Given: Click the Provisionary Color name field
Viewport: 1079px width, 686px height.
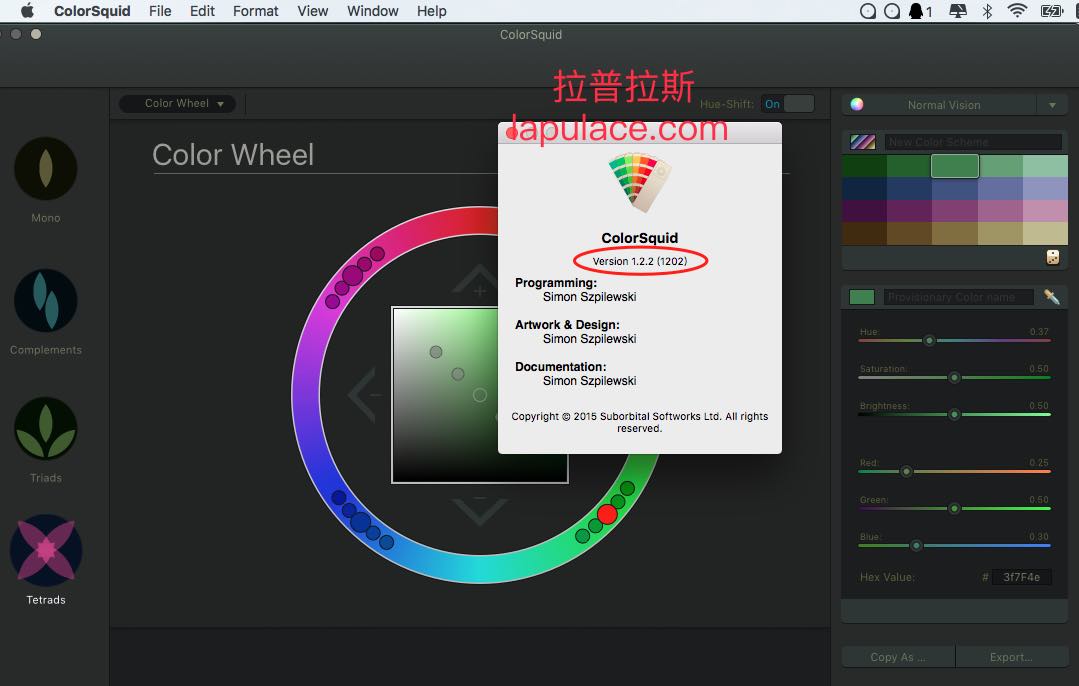Looking at the screenshot, I should [959, 297].
